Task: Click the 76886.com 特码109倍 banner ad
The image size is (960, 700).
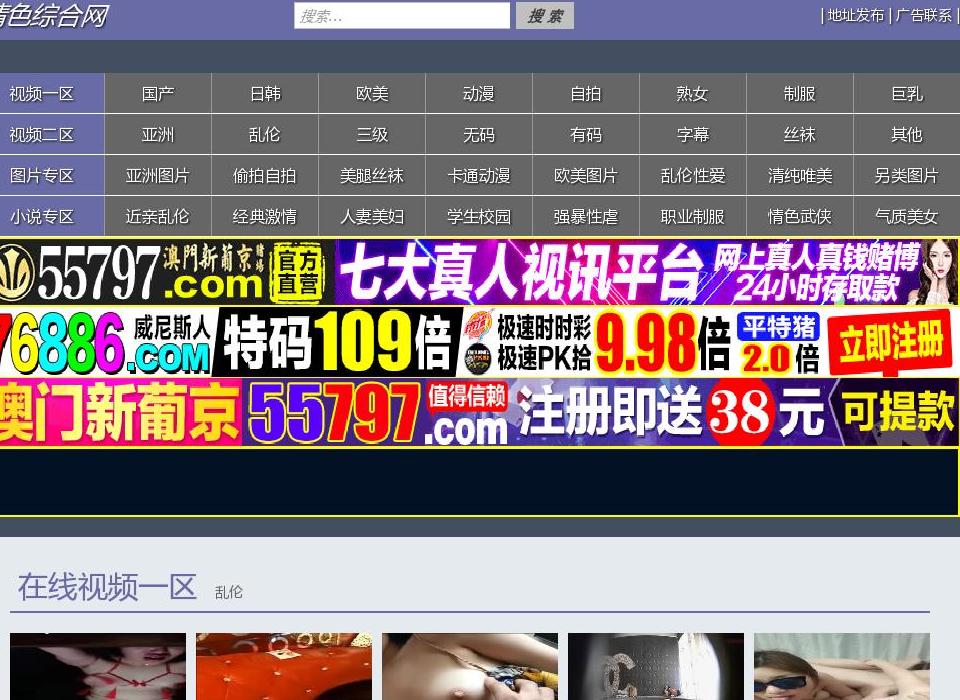Action: [x=479, y=342]
